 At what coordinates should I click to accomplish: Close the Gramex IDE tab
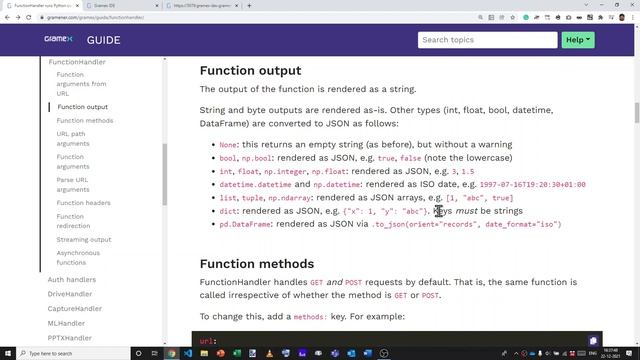pyautogui.click(x=157, y=6)
